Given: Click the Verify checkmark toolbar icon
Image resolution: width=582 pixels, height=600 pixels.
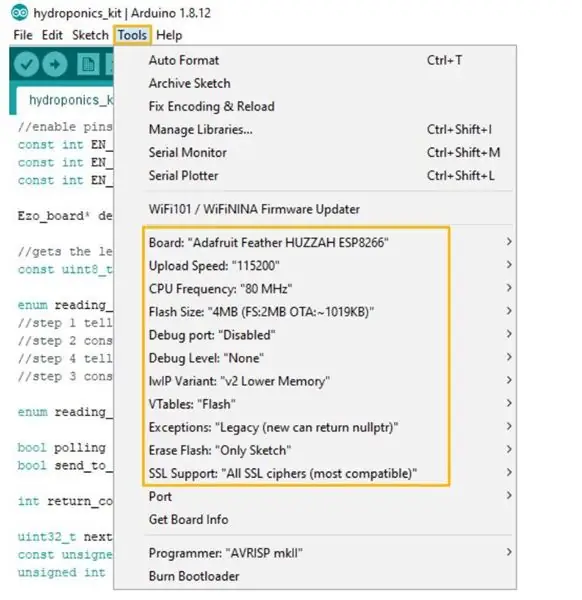Looking at the screenshot, I should (26, 64).
